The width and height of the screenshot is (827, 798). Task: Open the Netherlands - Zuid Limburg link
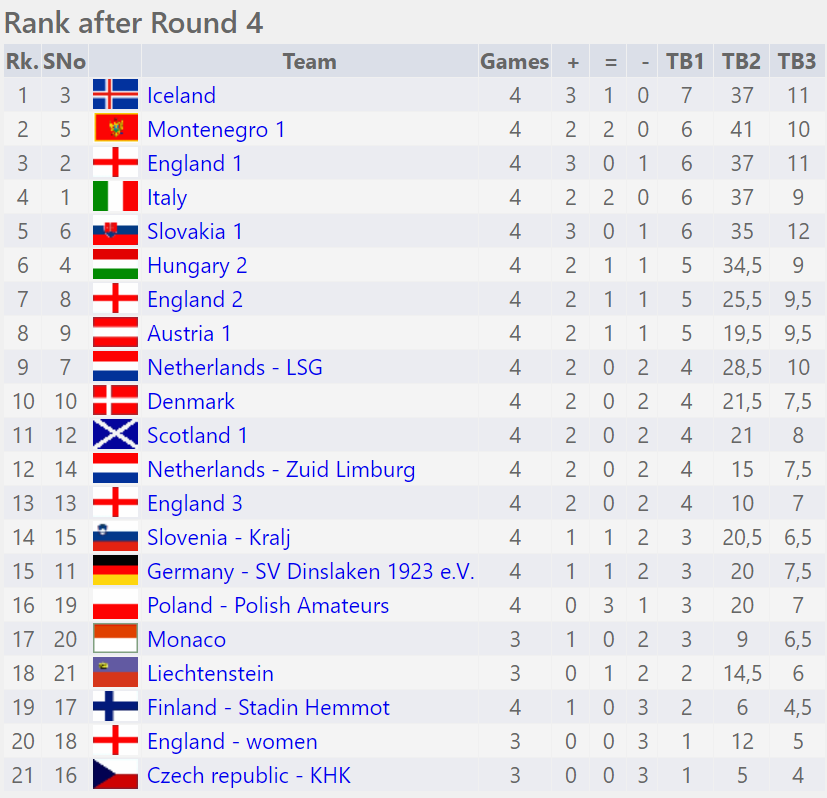(x=281, y=469)
